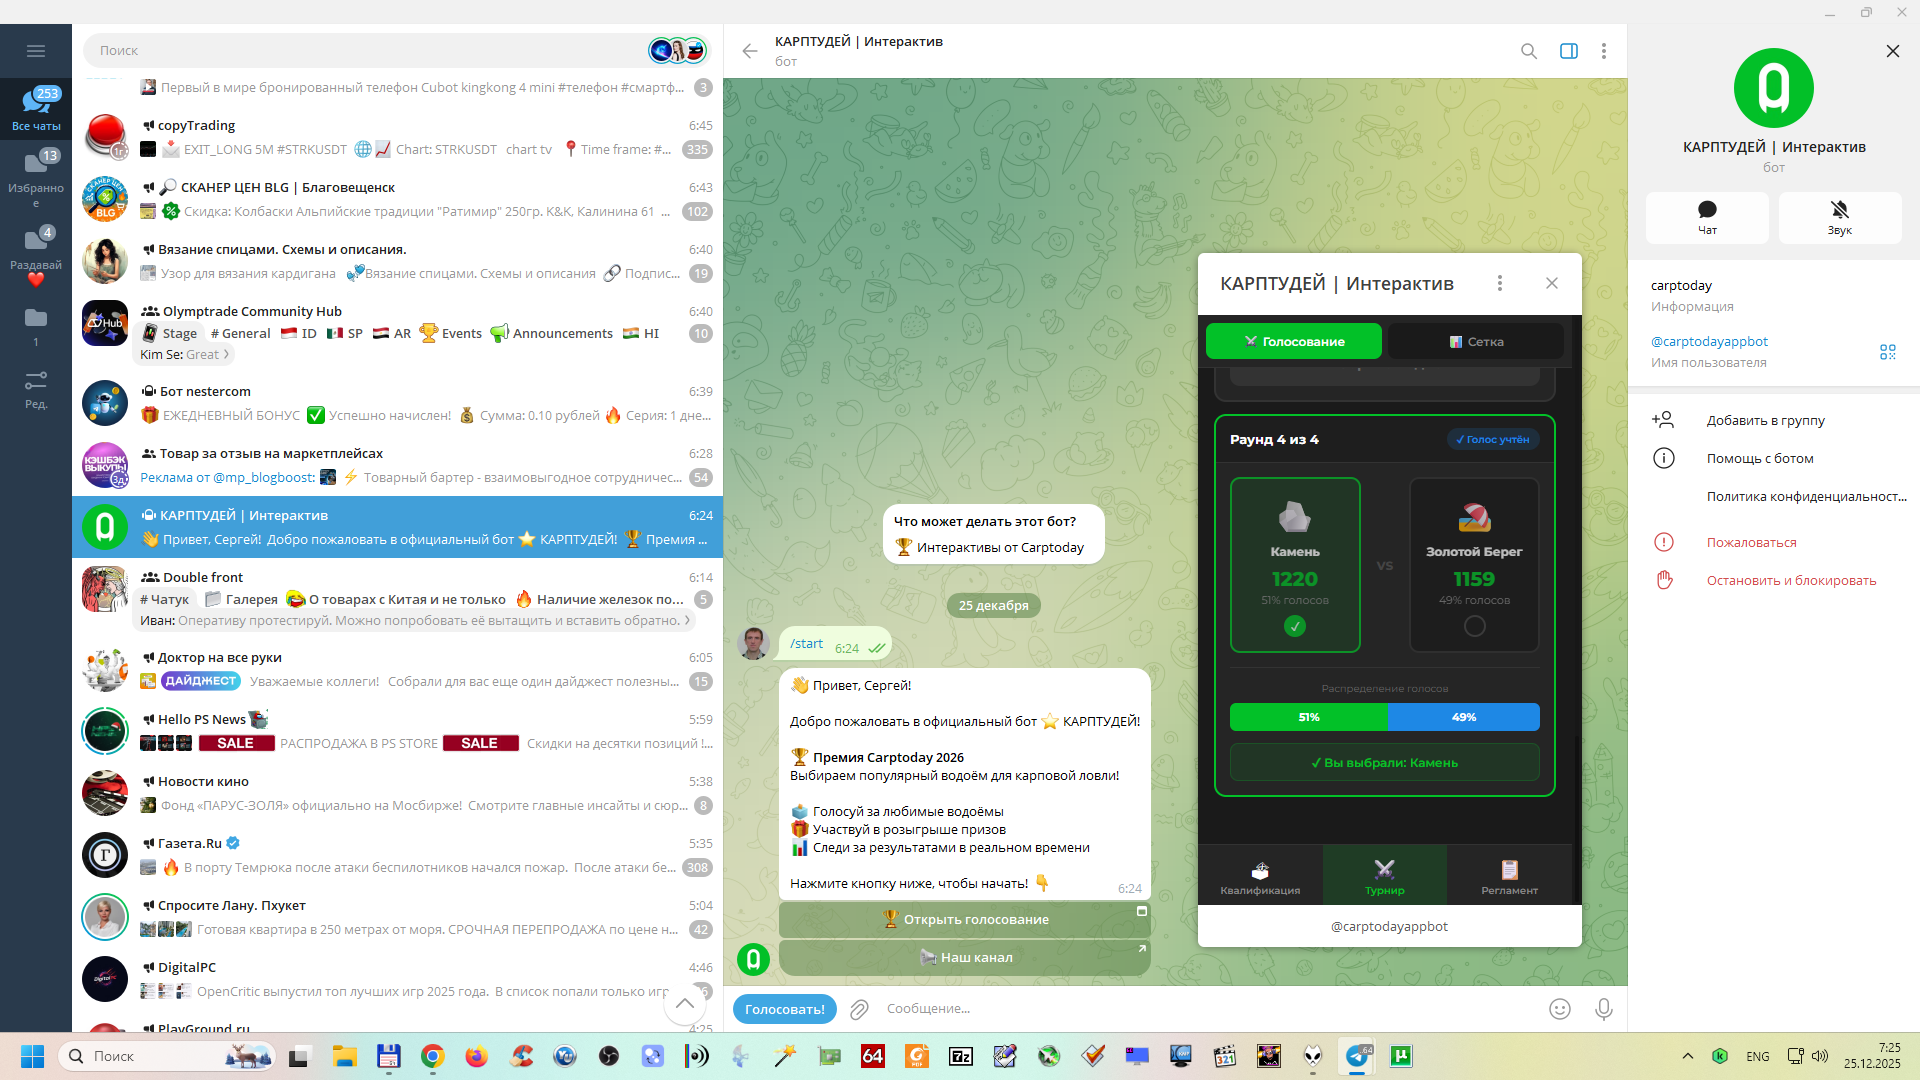Open the Наш канал link button
Viewport: 1920px width, 1080px height.
coord(964,957)
